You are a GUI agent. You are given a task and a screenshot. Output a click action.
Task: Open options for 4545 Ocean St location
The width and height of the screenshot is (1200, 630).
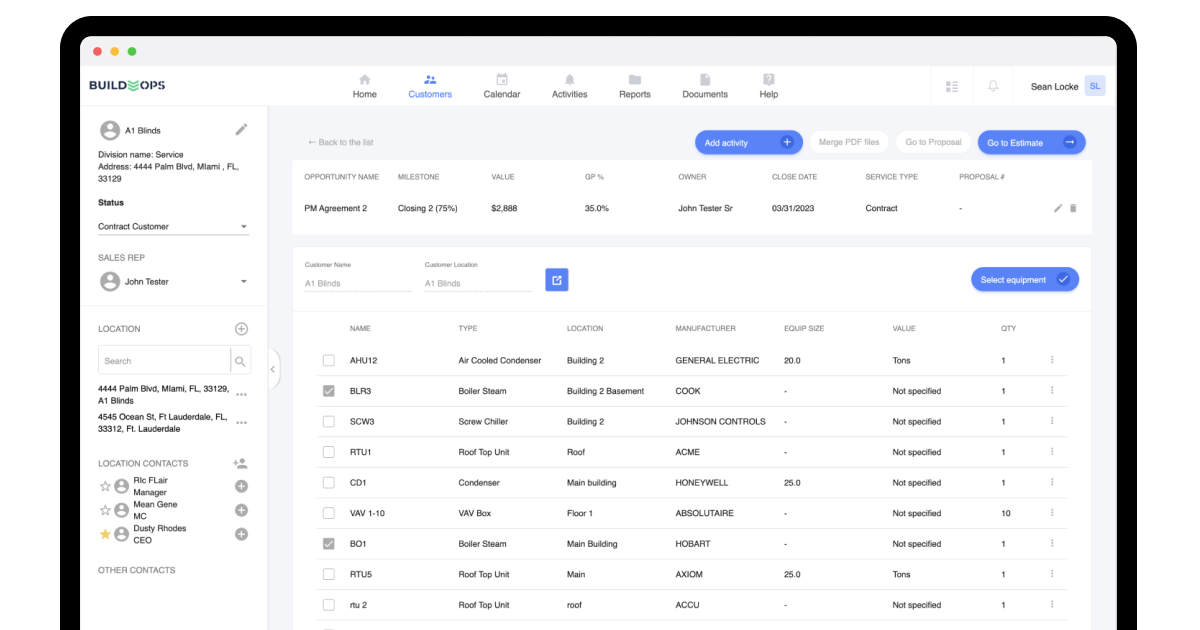[x=241, y=423]
